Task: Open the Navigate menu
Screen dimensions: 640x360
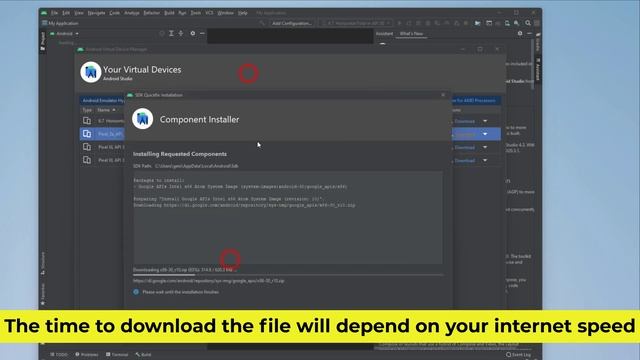Action: (x=96, y=13)
